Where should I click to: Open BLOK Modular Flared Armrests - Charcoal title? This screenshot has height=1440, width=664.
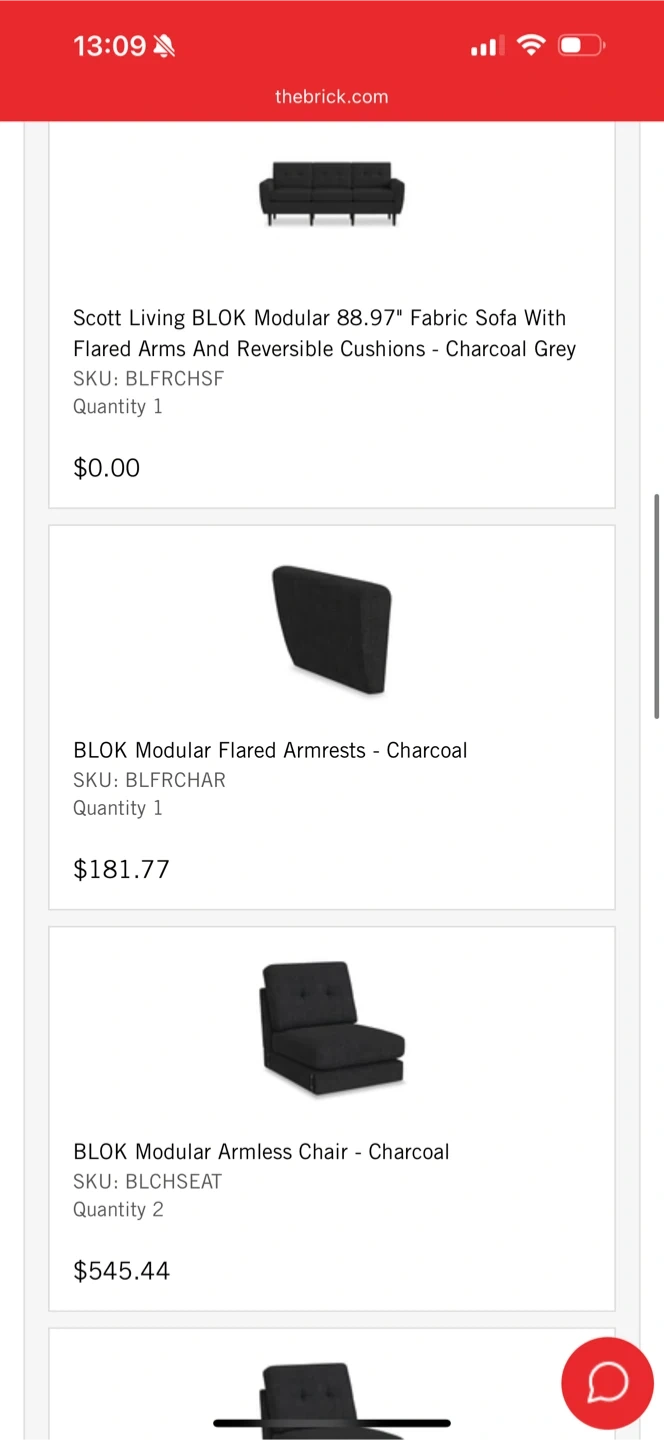point(270,750)
